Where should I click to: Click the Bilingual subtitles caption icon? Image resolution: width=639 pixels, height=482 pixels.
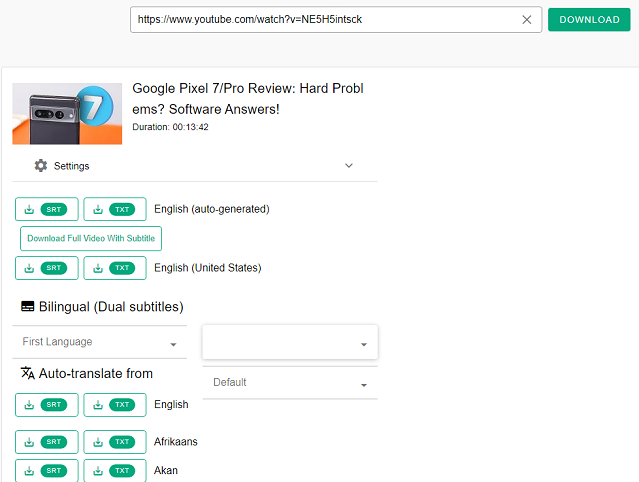[x=28, y=306]
